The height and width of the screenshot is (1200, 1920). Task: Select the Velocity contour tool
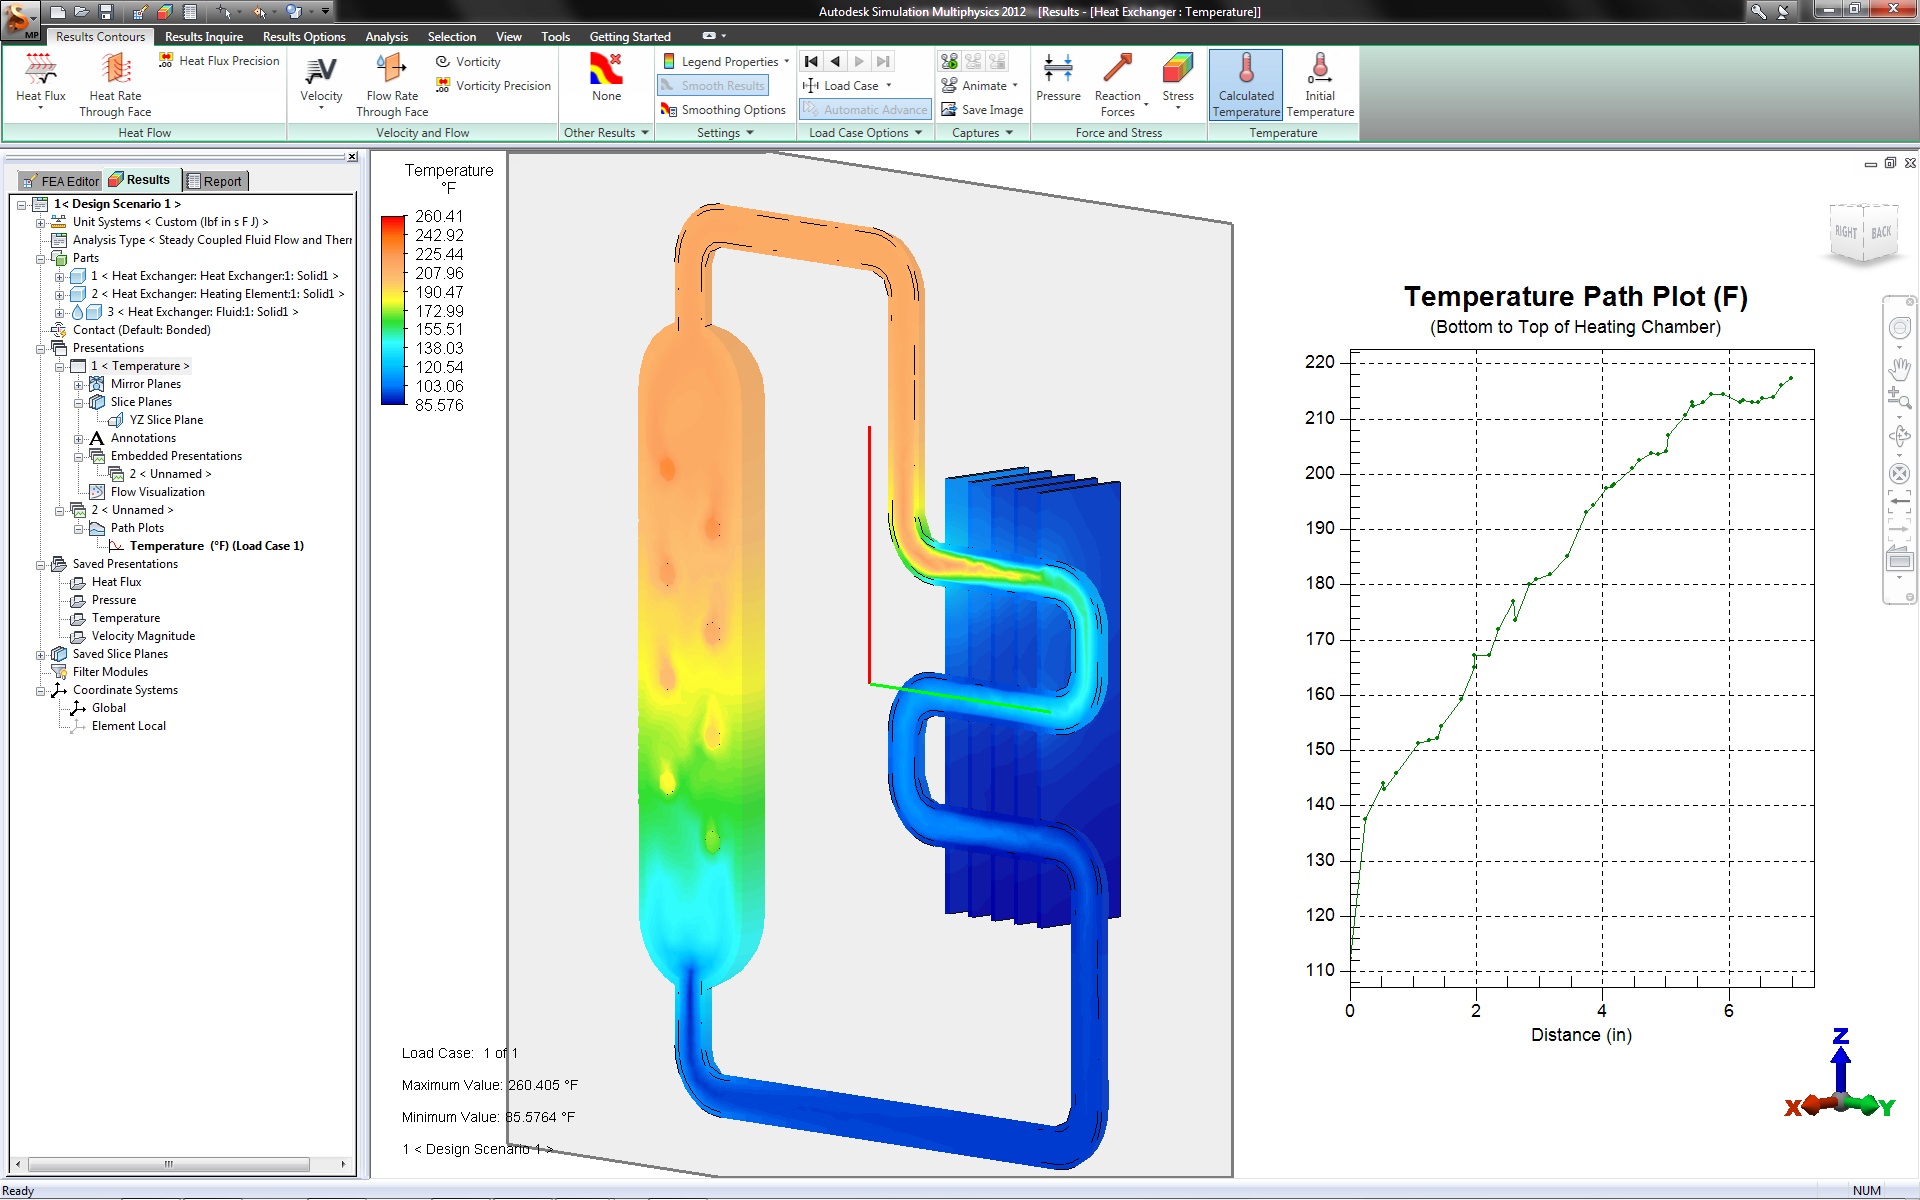coord(321,72)
